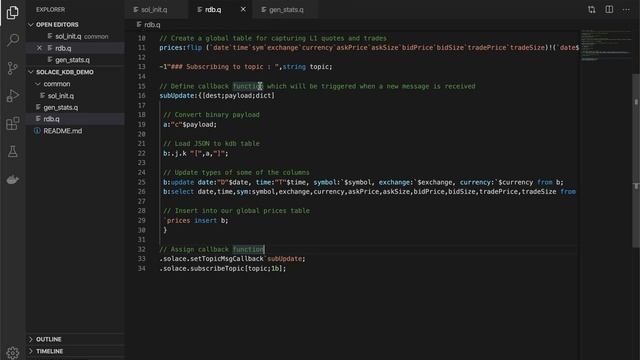Click the code minimap preview
This screenshot has height=360, width=640.
click(606, 45)
